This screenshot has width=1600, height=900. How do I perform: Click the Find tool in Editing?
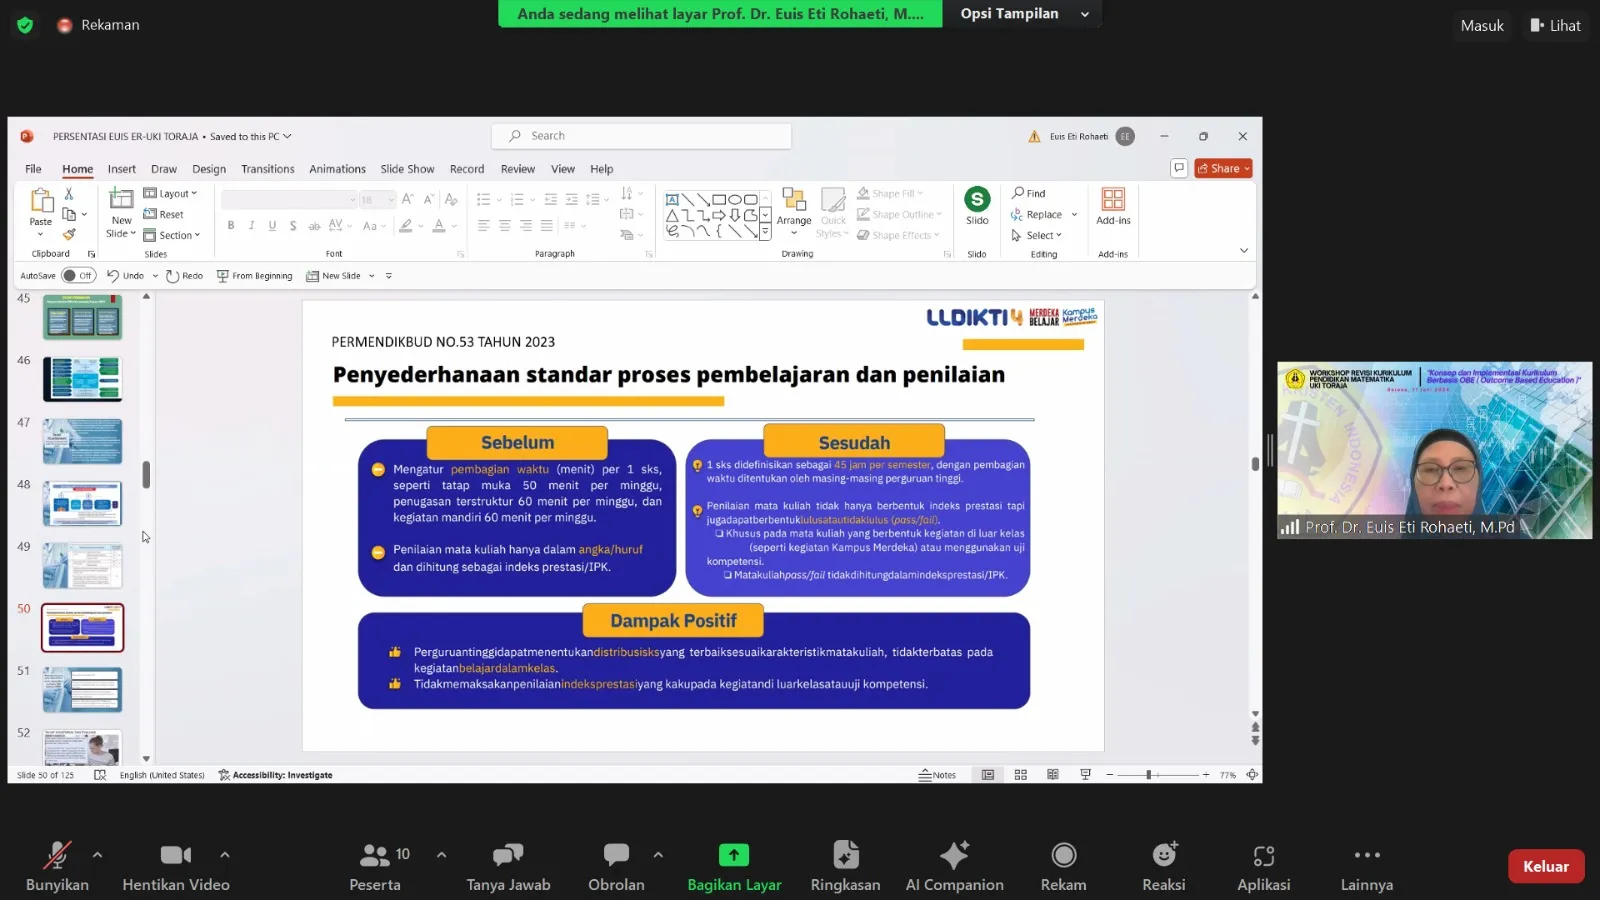pos(1029,193)
